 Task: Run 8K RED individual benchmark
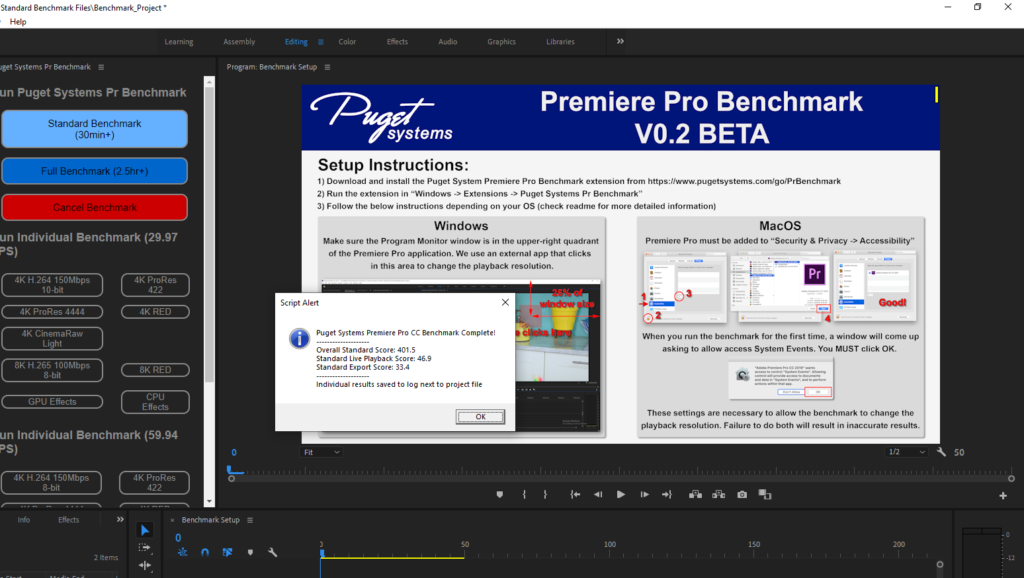[x=155, y=370]
